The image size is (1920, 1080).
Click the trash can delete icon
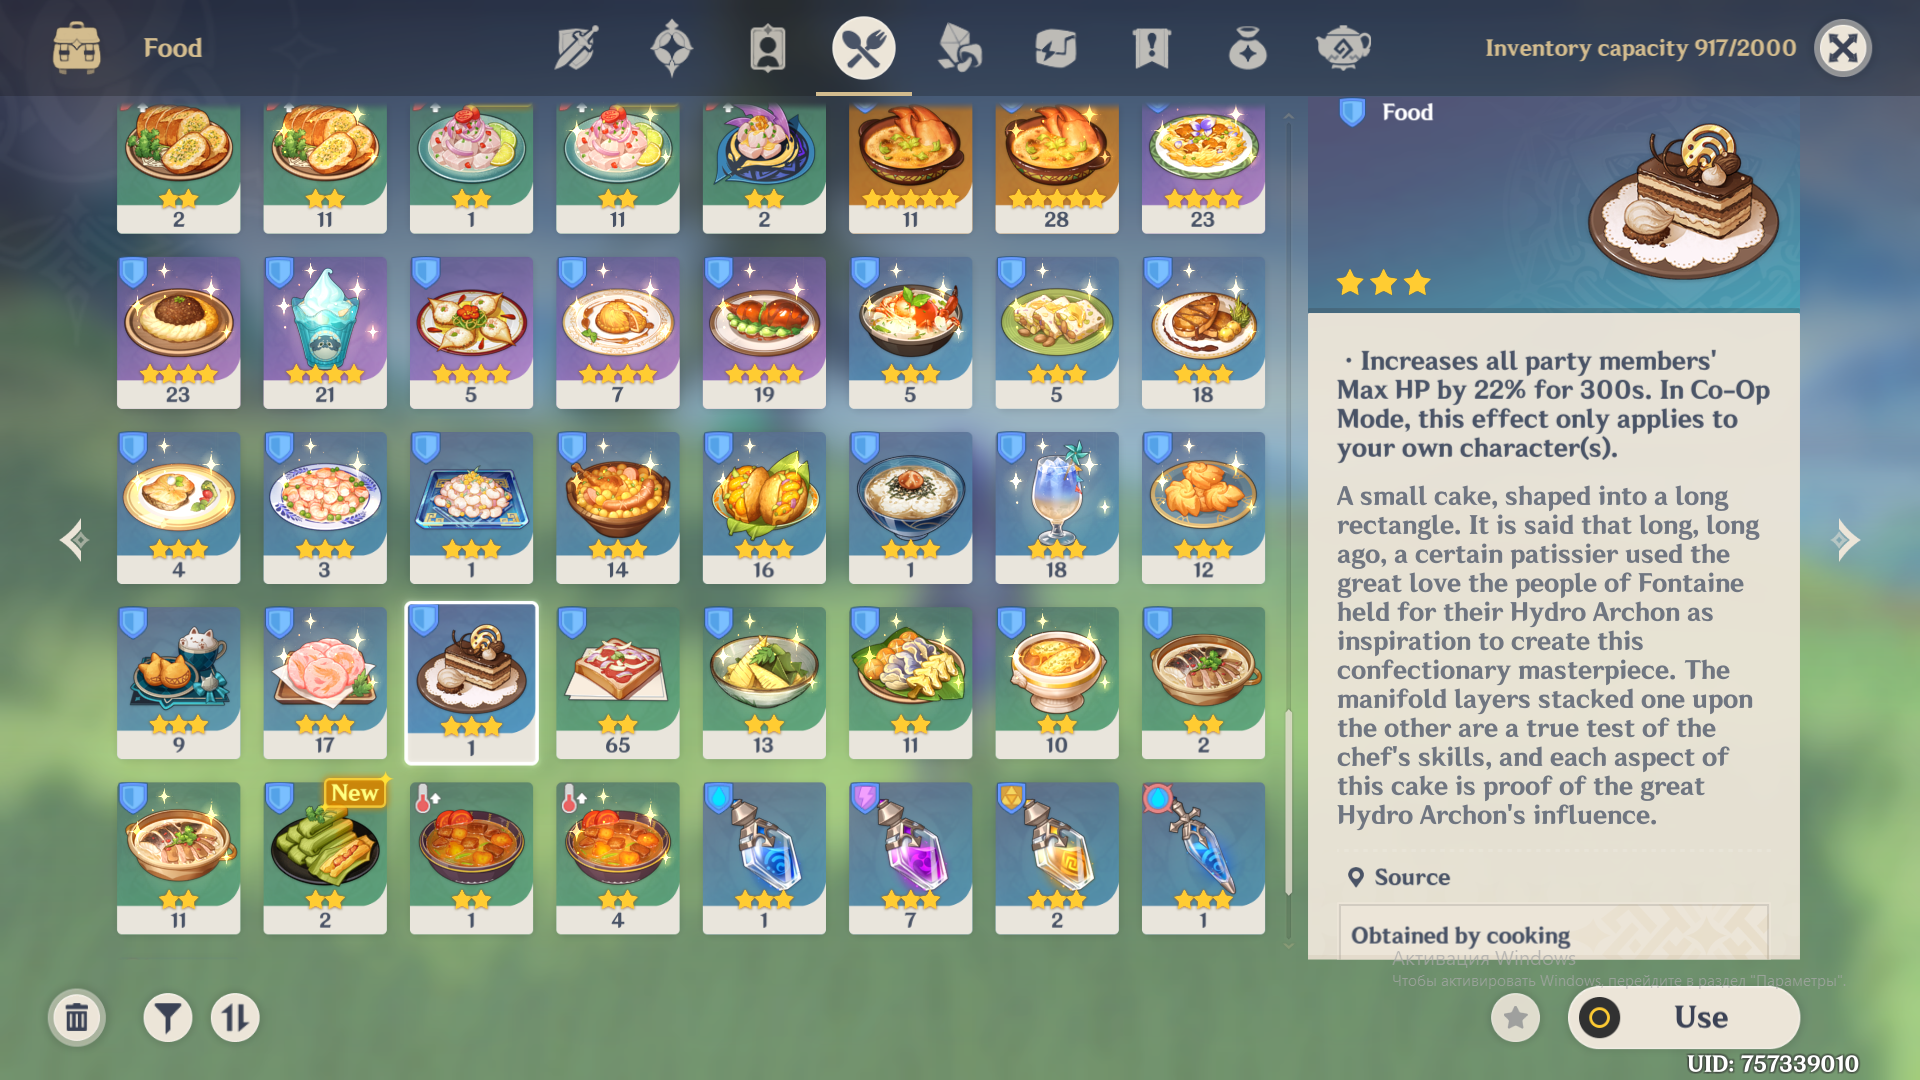77,1018
